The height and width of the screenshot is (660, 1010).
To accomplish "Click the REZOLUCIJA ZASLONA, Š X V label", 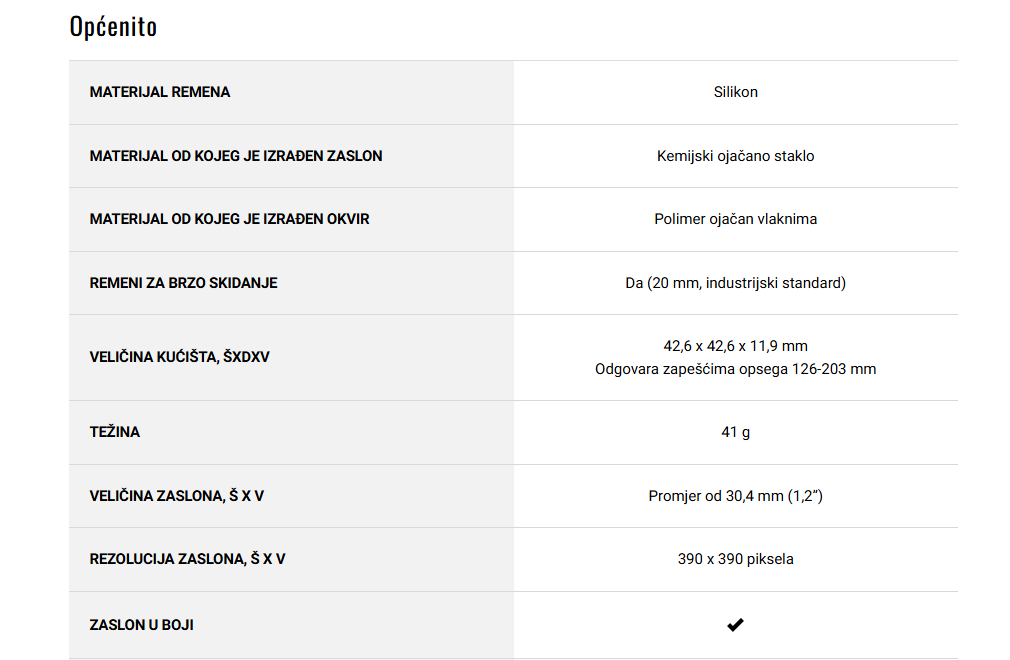I will tap(187, 559).
